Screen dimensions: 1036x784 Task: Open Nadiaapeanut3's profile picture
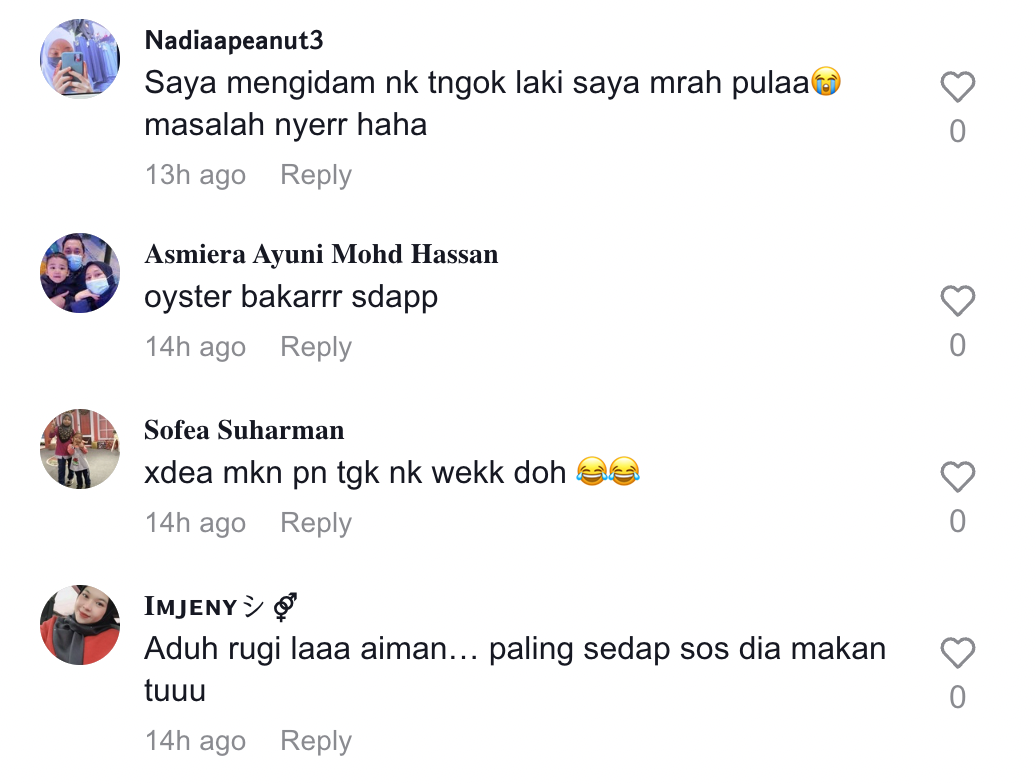[80, 59]
